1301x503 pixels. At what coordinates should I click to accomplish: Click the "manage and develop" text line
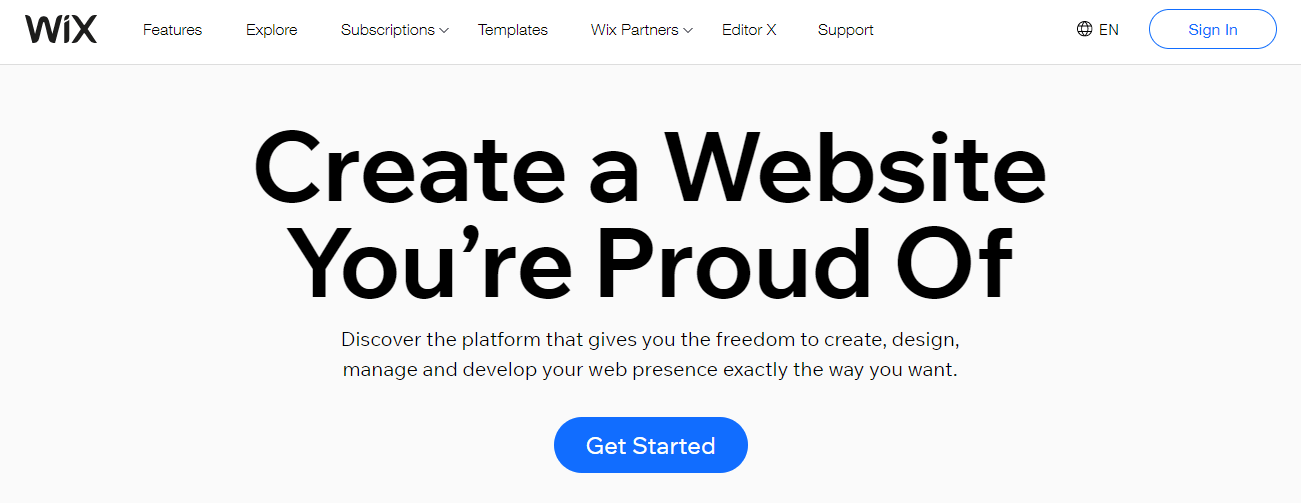coord(650,370)
